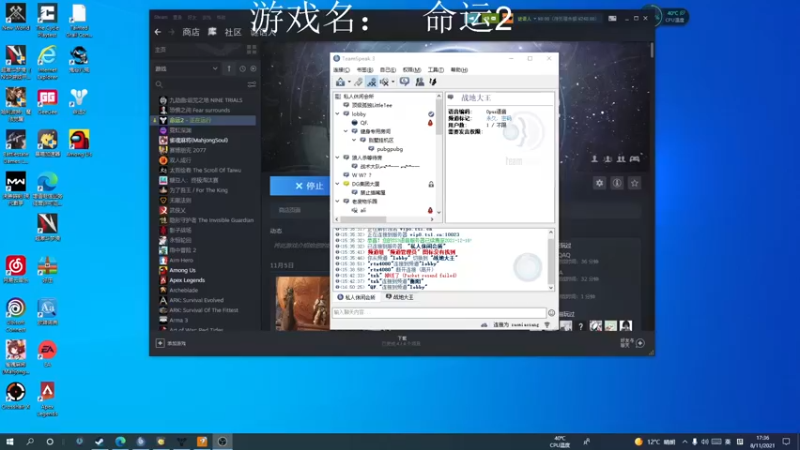This screenshot has width=800, height=450.
Task: Open advanced filter sliders icon in Steam library
Action: click(252, 84)
